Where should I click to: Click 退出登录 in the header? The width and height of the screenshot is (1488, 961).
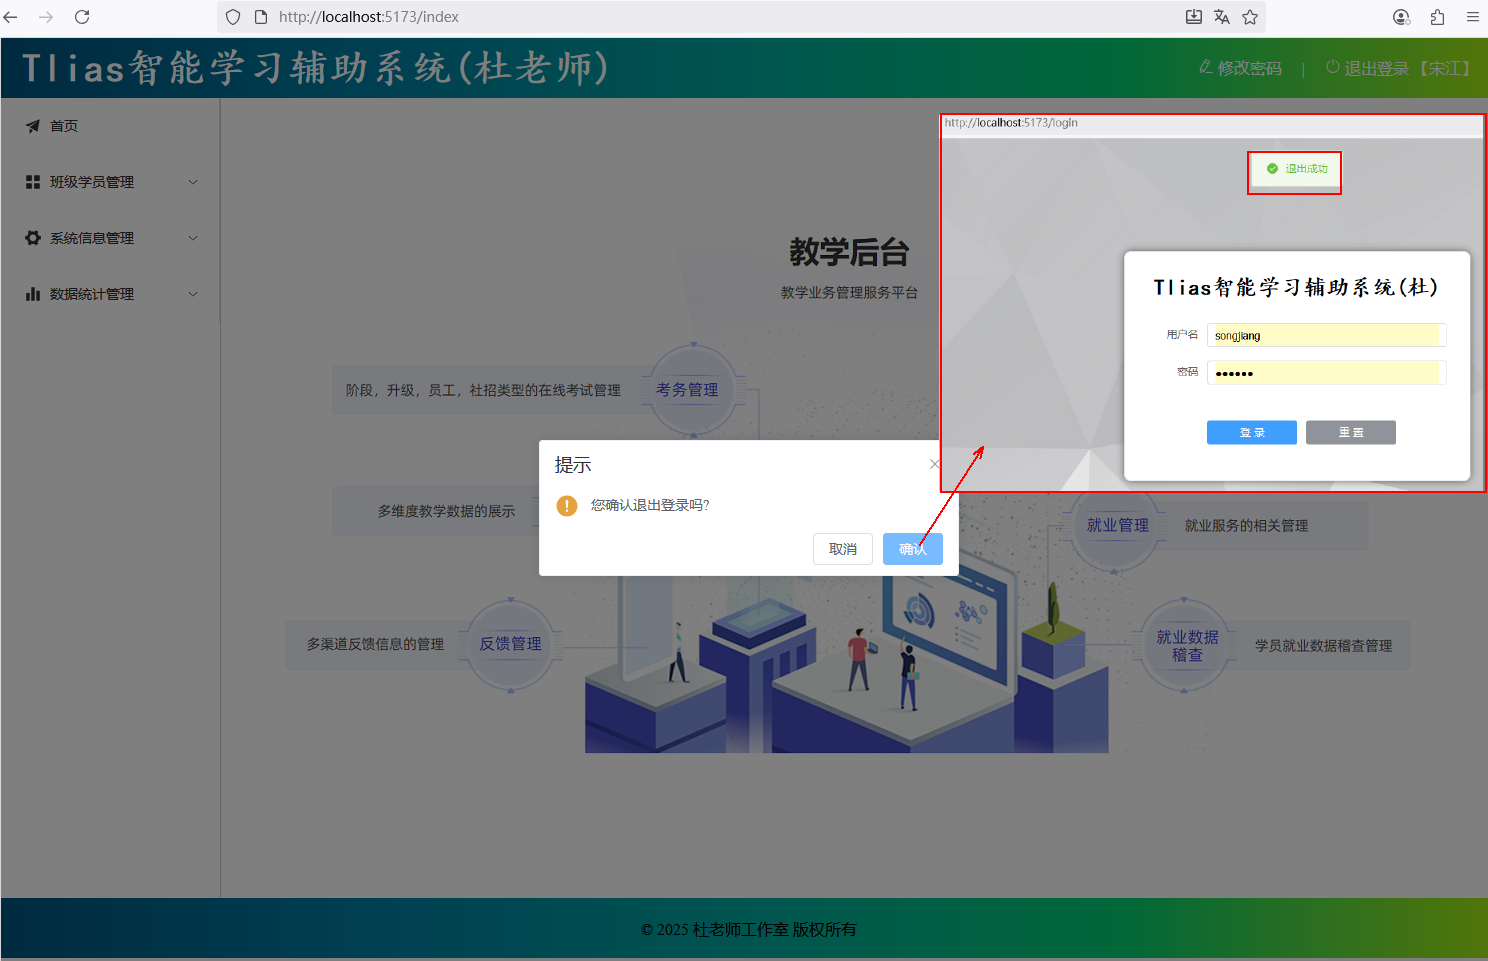tap(1376, 68)
